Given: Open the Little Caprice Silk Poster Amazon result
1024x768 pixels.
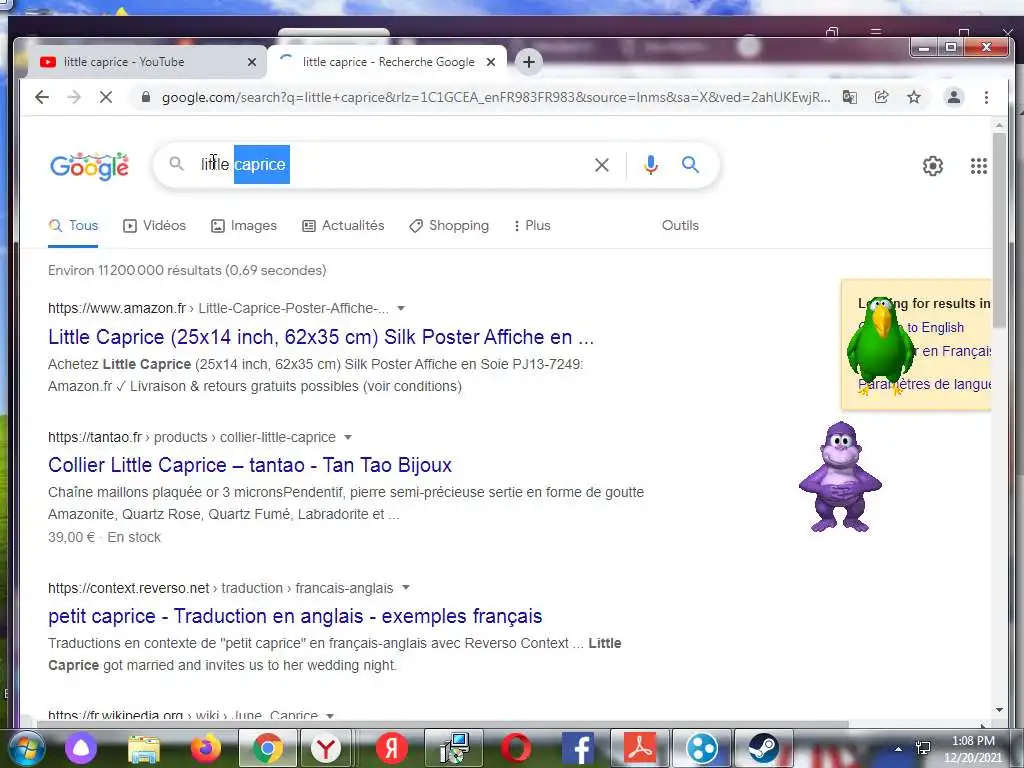Looking at the screenshot, I should click(x=321, y=337).
